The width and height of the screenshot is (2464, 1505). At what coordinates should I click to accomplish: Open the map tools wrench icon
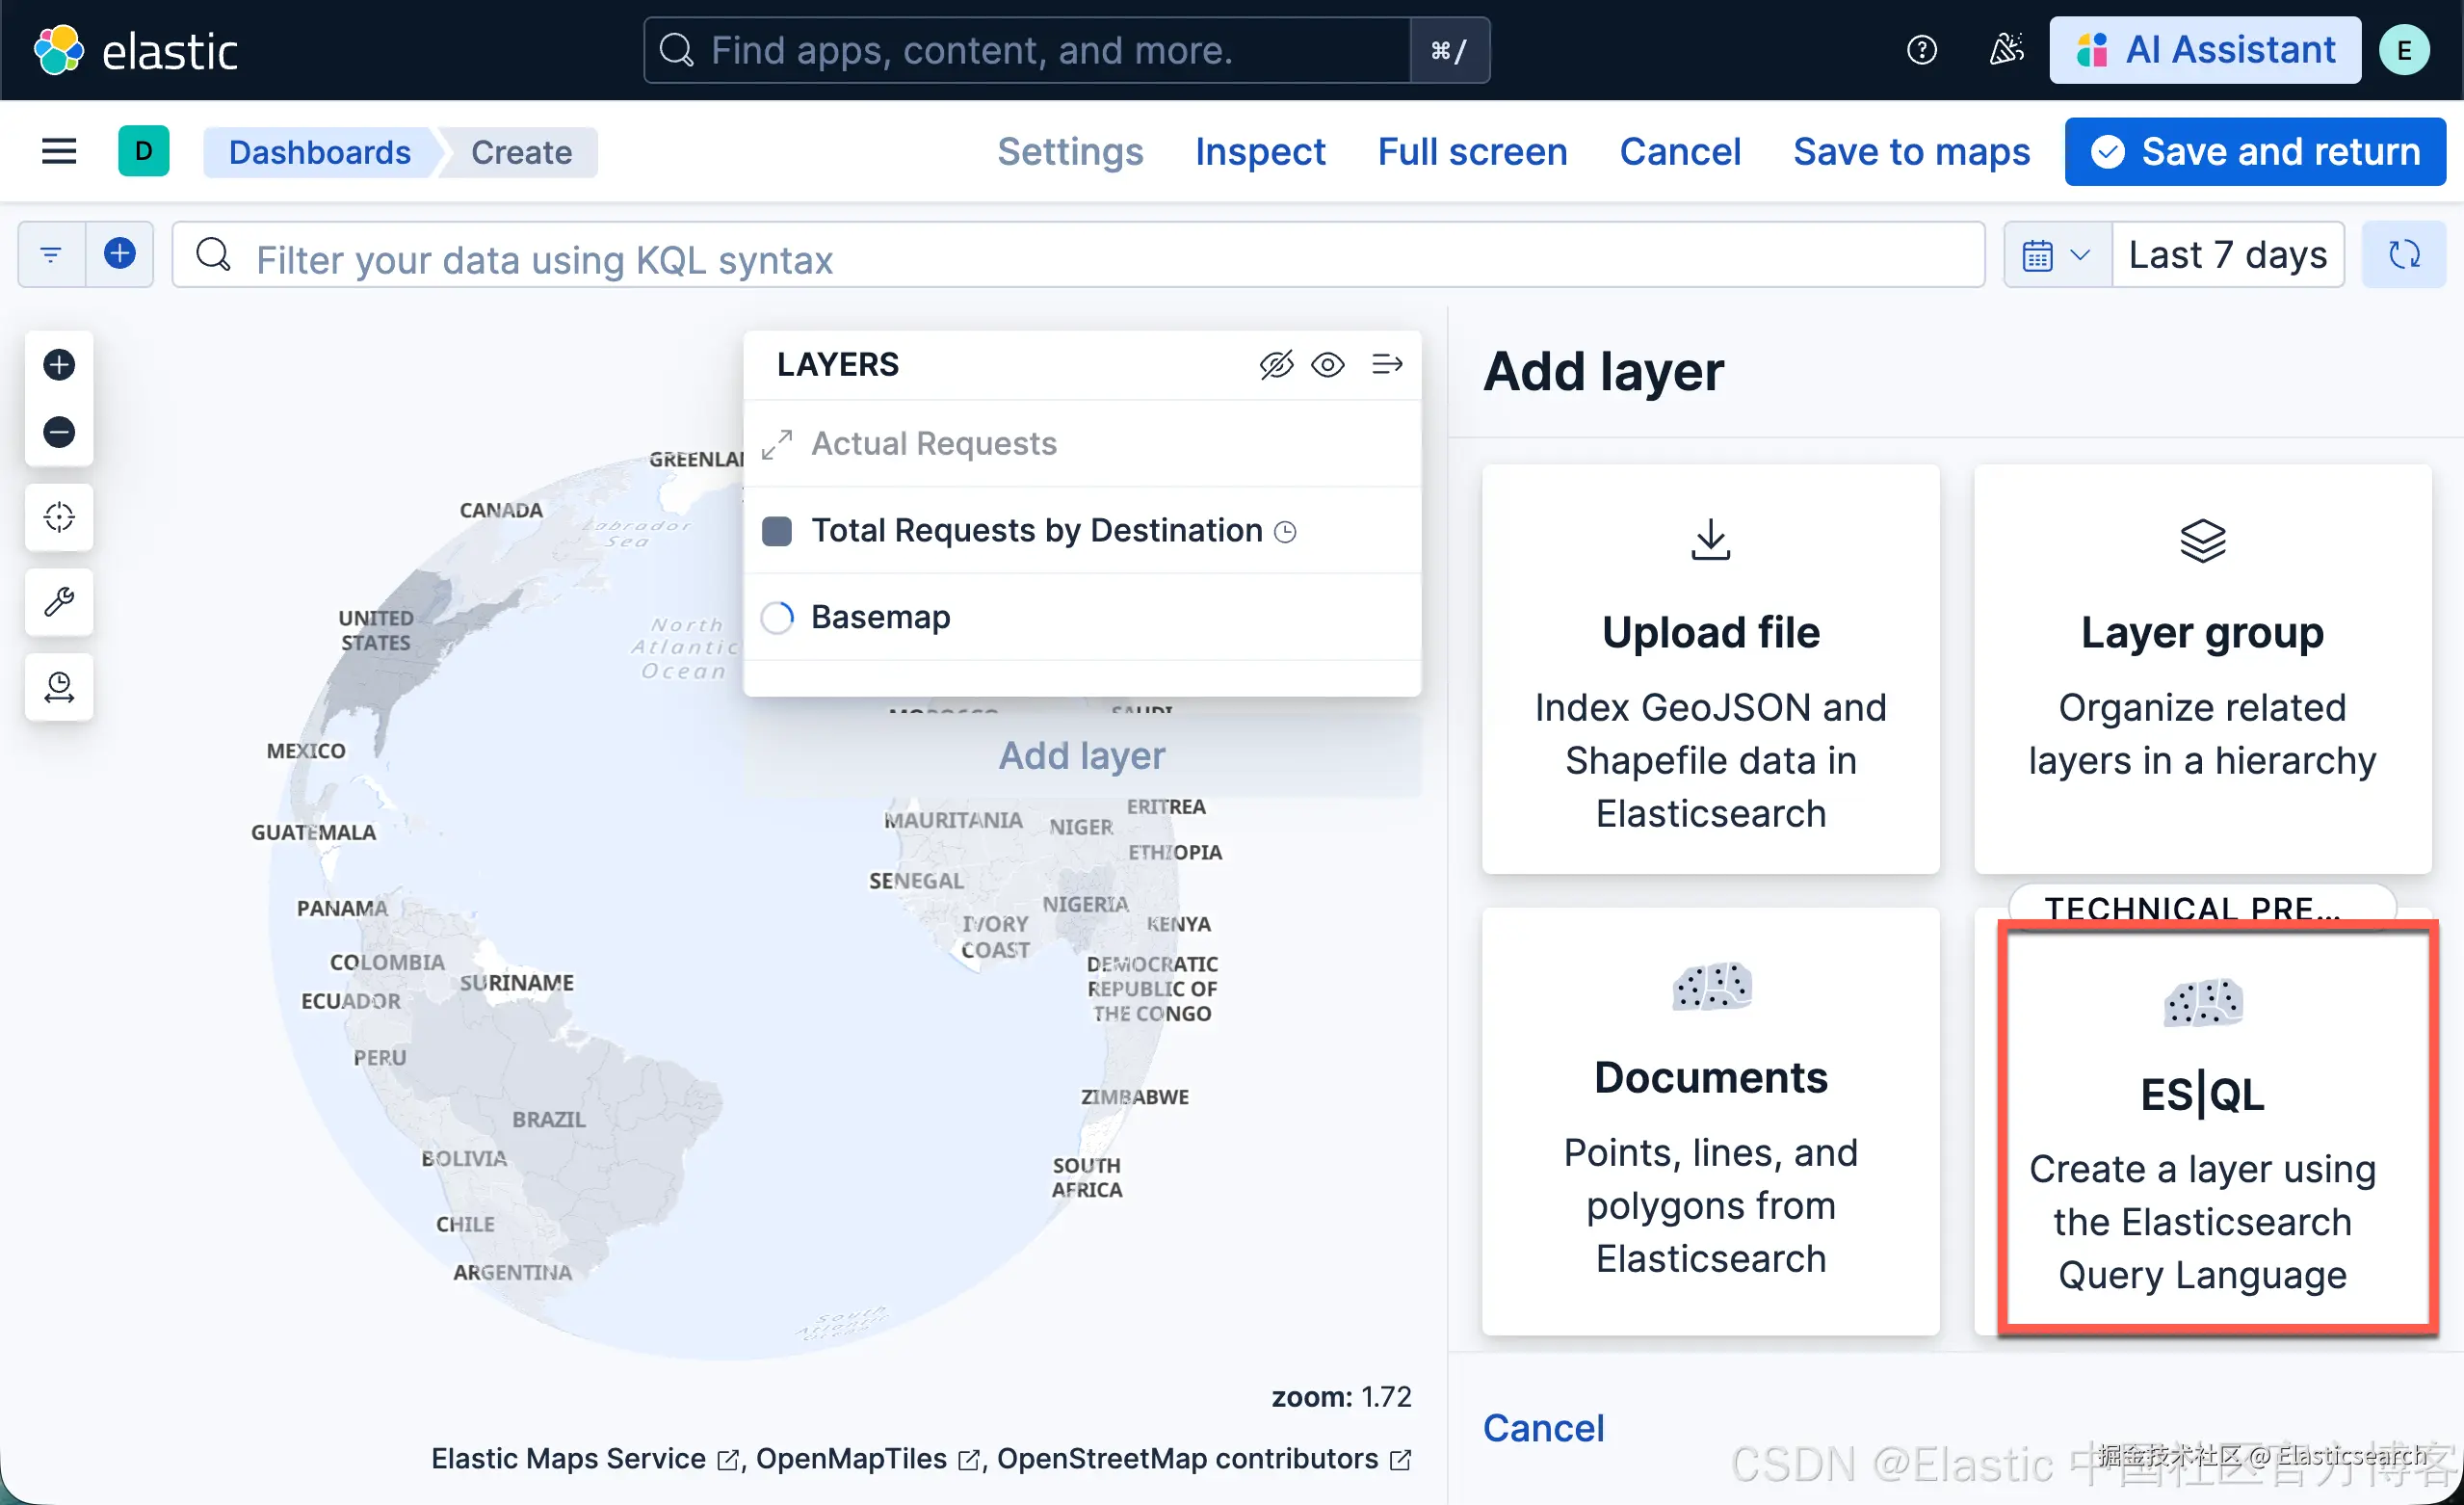[x=59, y=602]
